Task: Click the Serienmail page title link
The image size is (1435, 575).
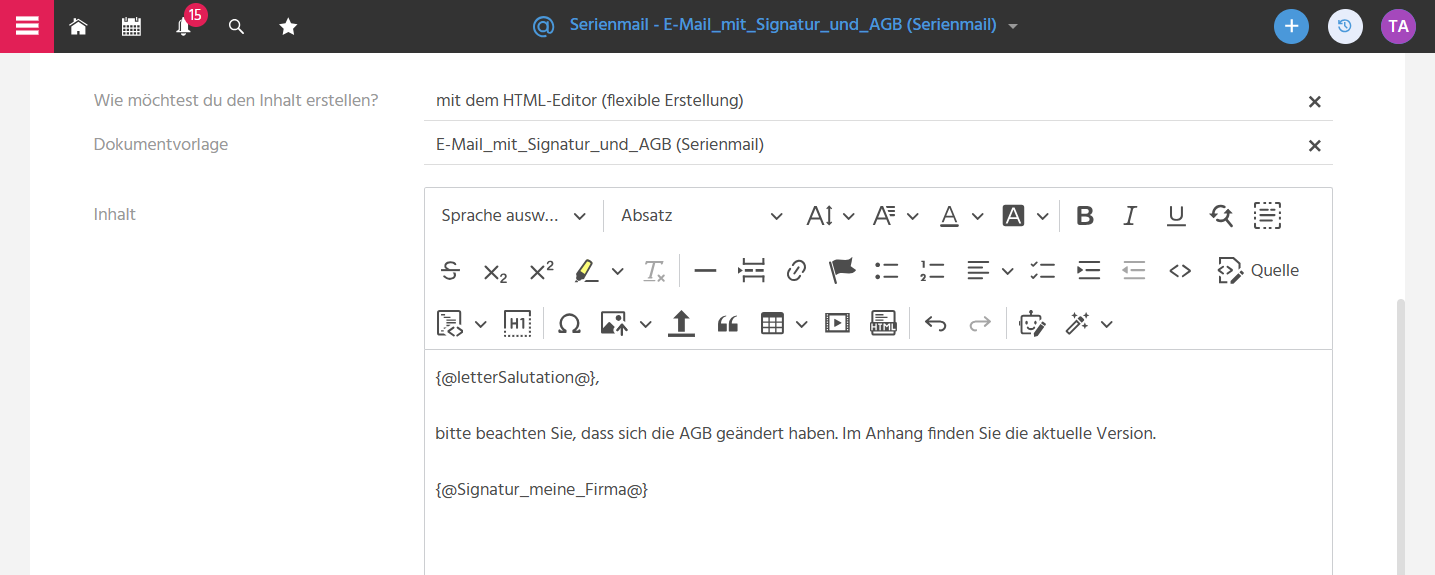Action: point(783,25)
